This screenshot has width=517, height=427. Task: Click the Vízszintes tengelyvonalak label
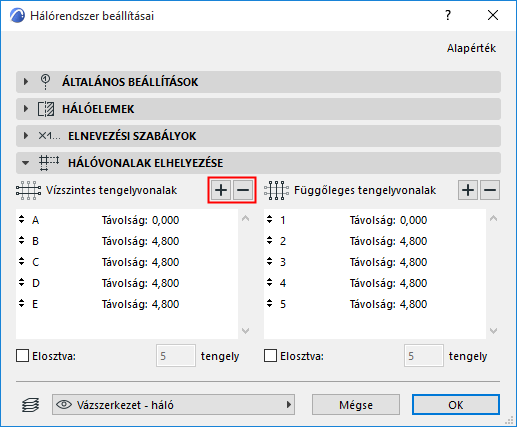[x=111, y=190]
